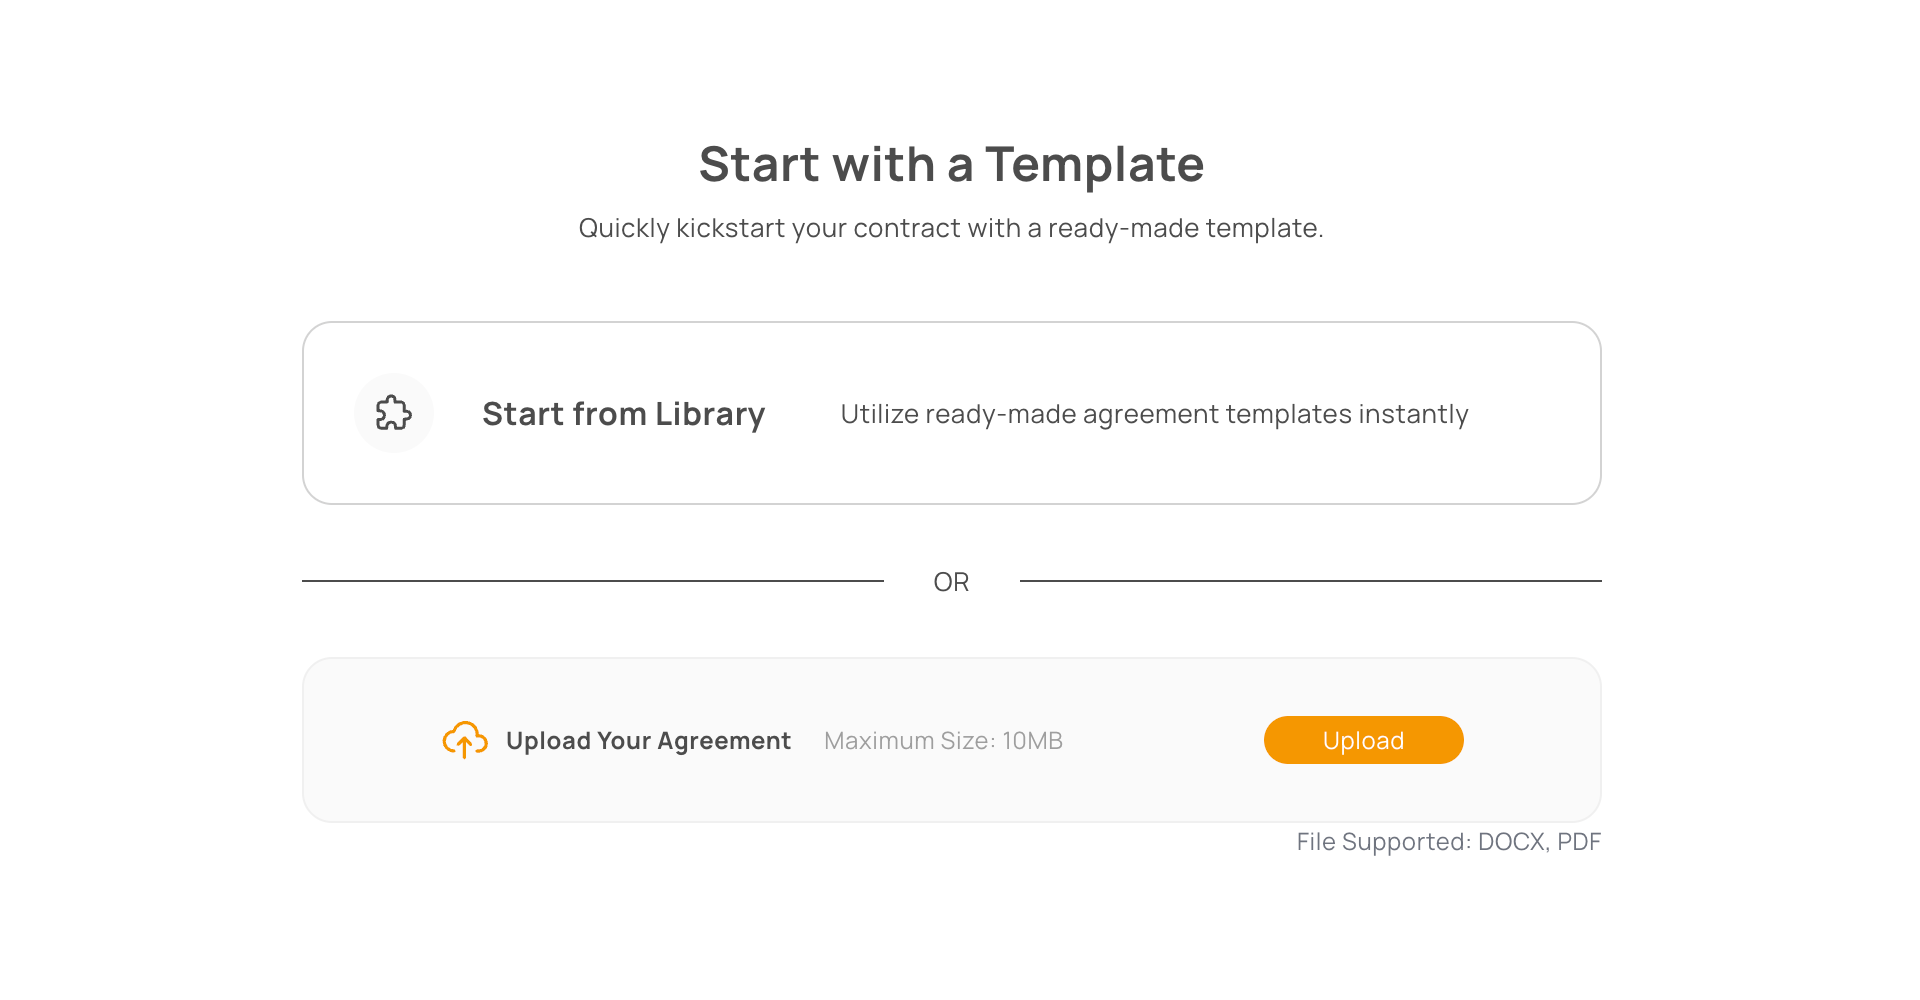Click the puzzle piece library icon

pyautogui.click(x=394, y=413)
